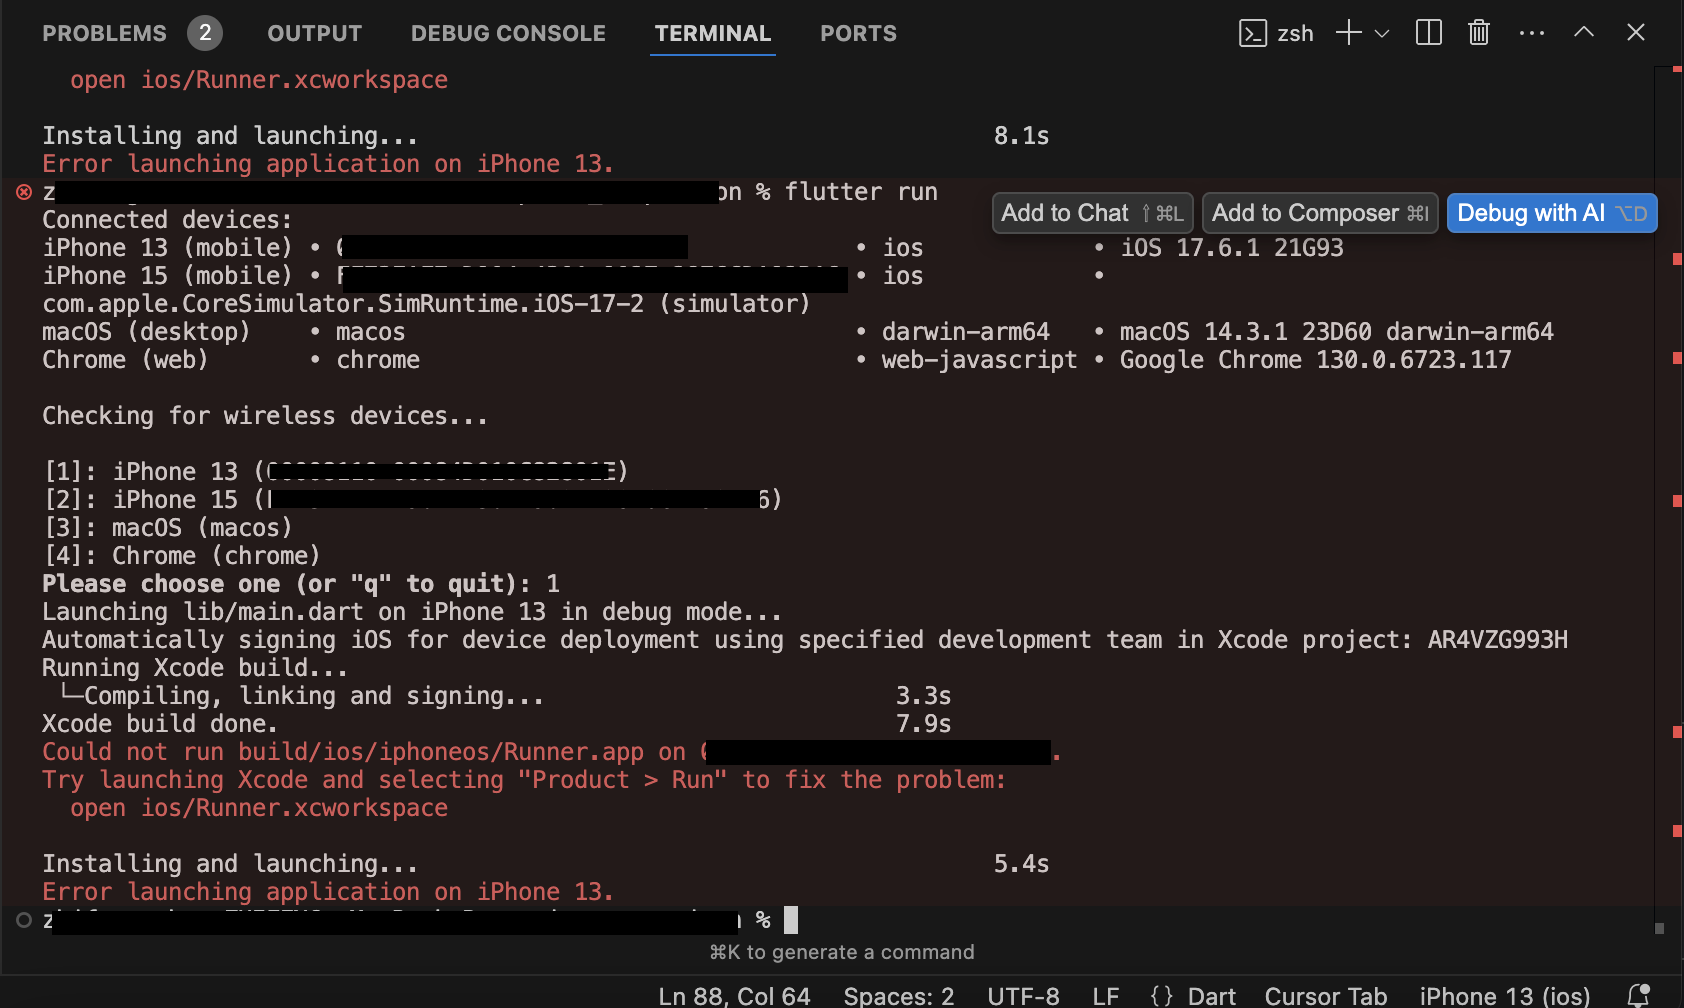Click 'Compiling, linking and signing...' line

(x=303, y=695)
